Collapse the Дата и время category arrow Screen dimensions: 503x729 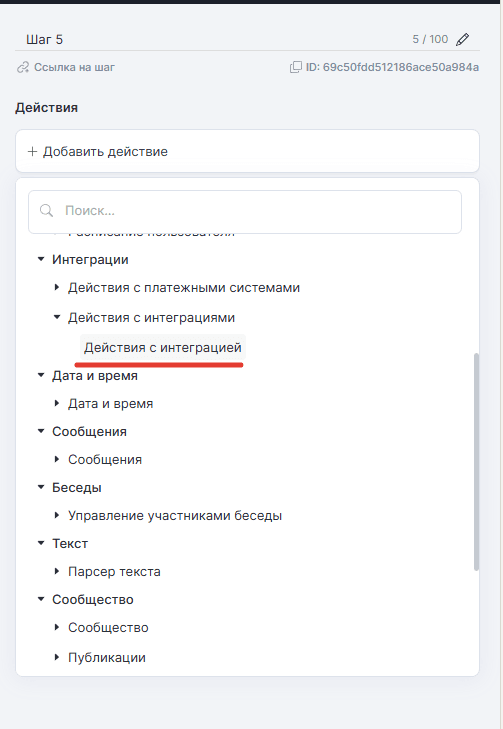[x=41, y=375]
